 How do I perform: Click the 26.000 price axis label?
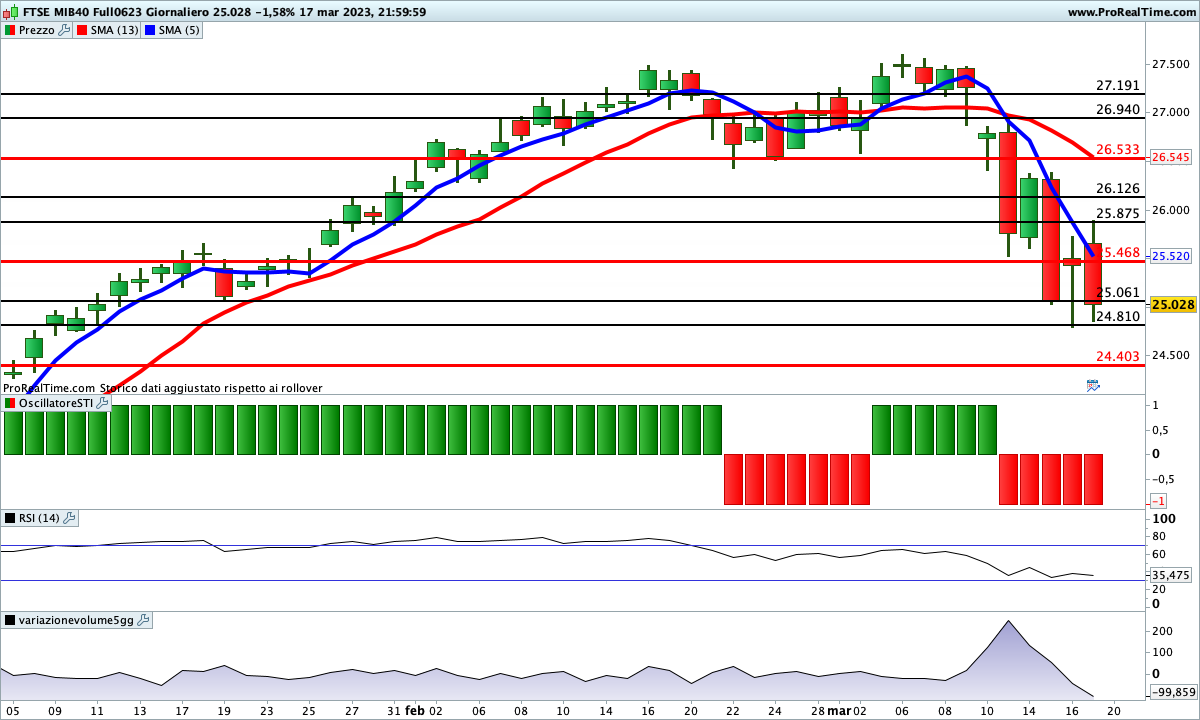point(1170,210)
